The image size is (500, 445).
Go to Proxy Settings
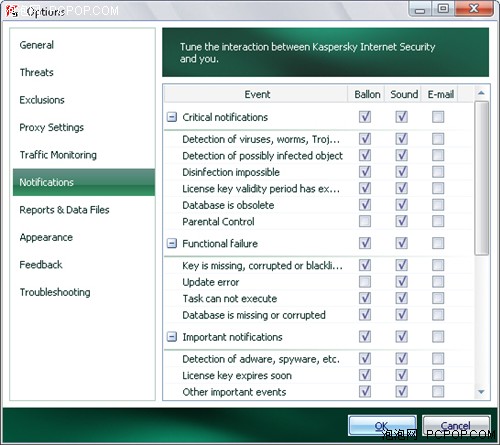[x=52, y=127]
